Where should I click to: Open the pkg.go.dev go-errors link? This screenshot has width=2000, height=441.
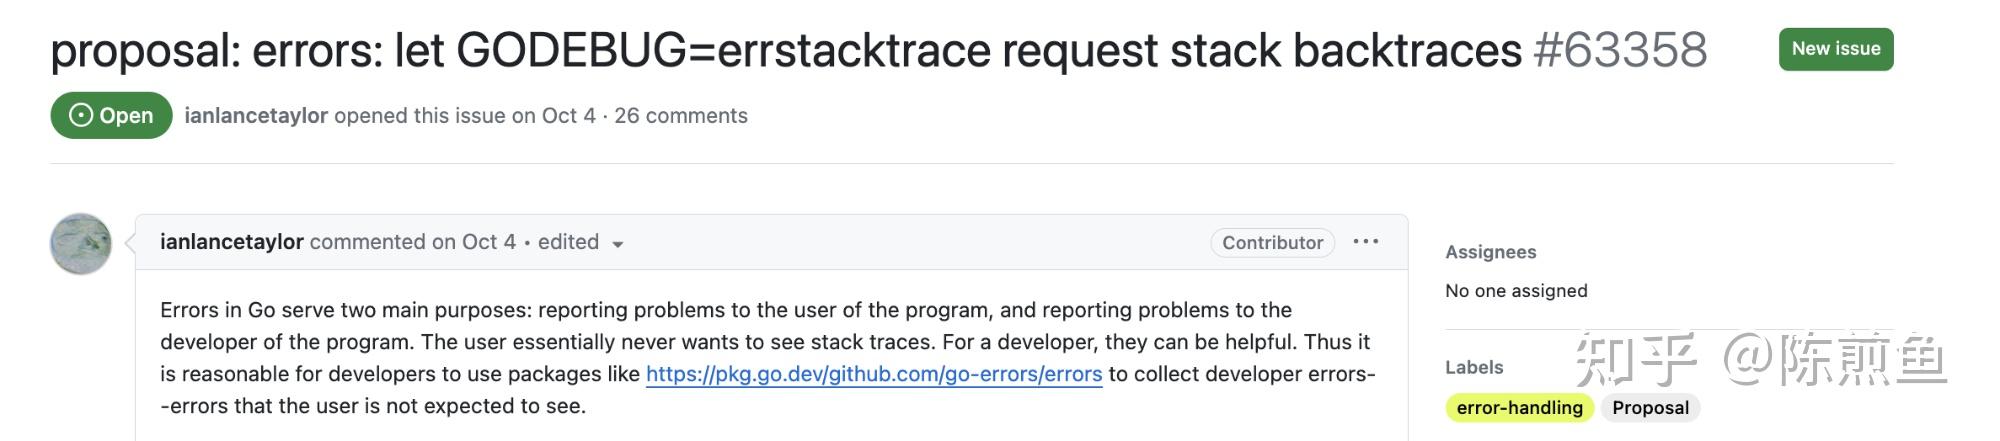tap(874, 374)
